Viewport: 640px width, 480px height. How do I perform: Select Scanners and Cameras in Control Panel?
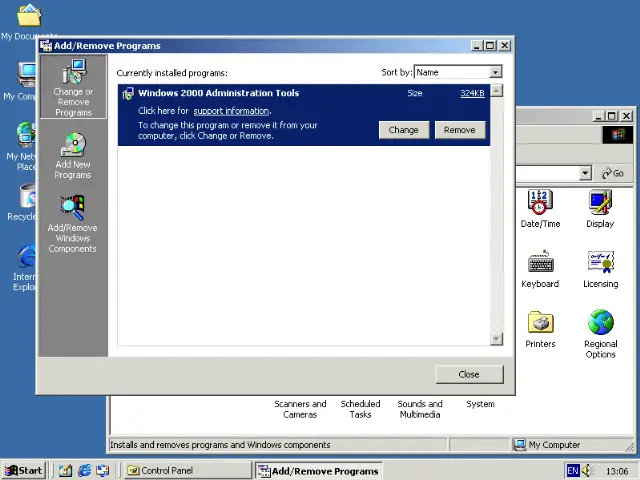[x=300, y=409]
